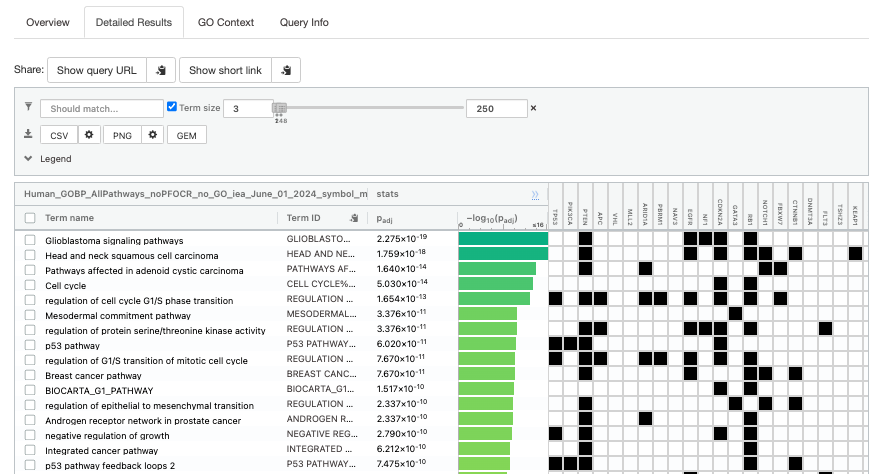The width and height of the screenshot is (889, 474).
Task: Tick the Glioblastoma signaling pathways checkbox
Action: click(30, 240)
